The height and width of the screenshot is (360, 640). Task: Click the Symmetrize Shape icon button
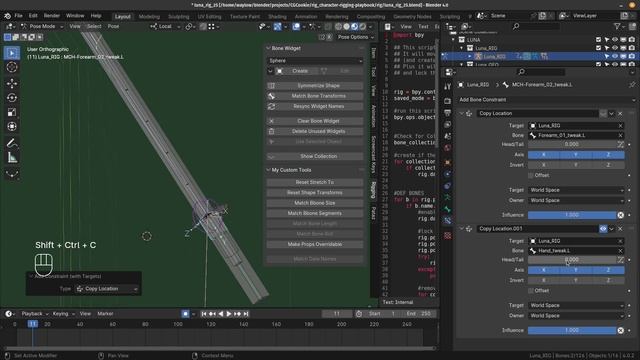tap(271, 86)
